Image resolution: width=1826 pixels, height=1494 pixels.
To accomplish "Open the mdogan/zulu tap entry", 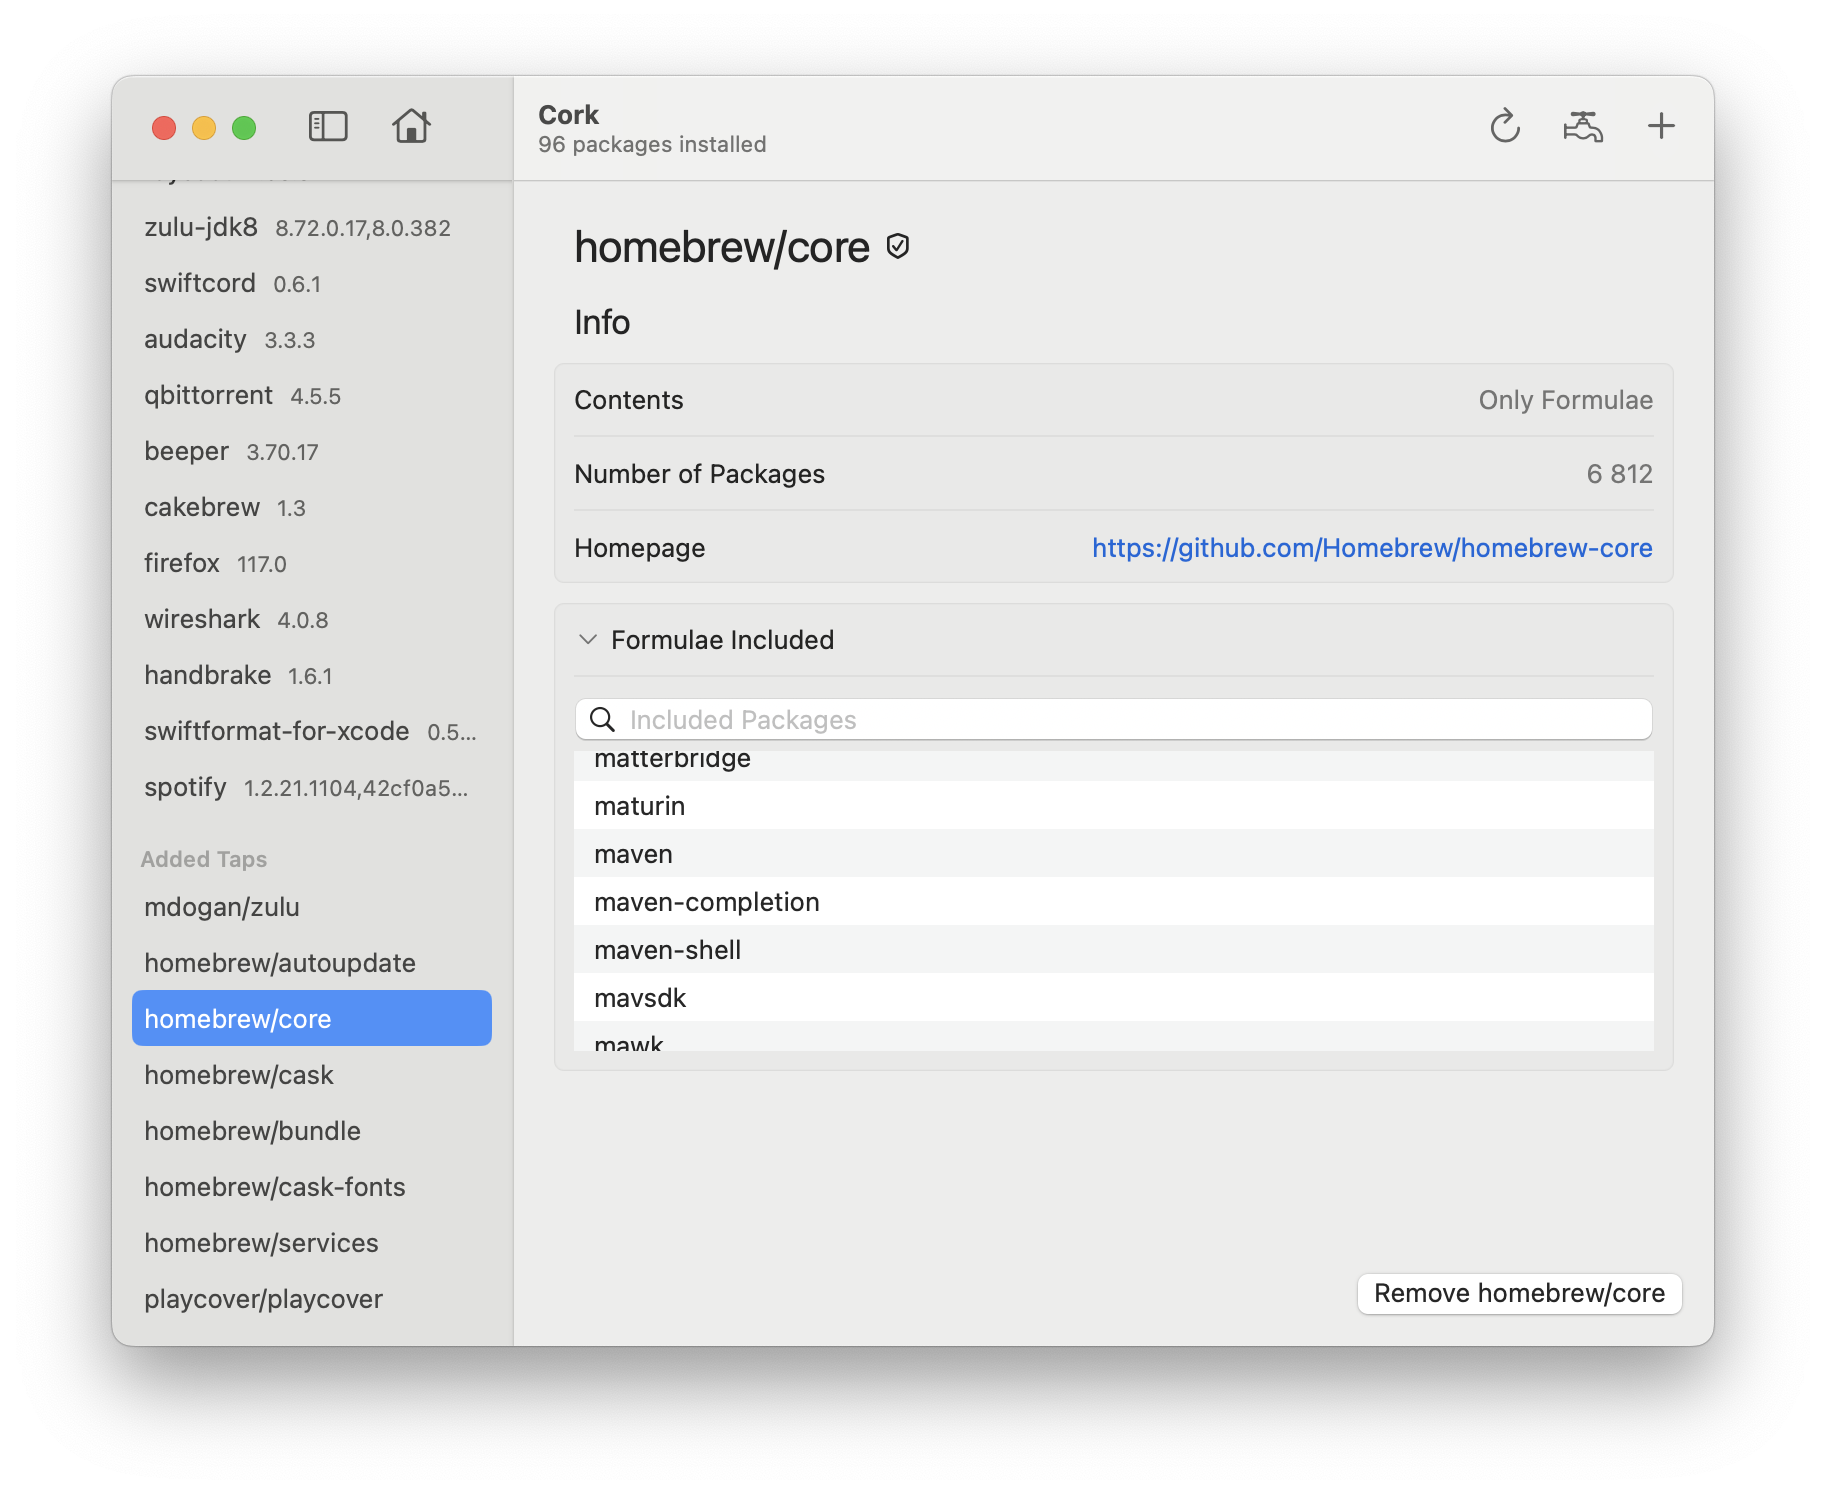I will tap(223, 907).
